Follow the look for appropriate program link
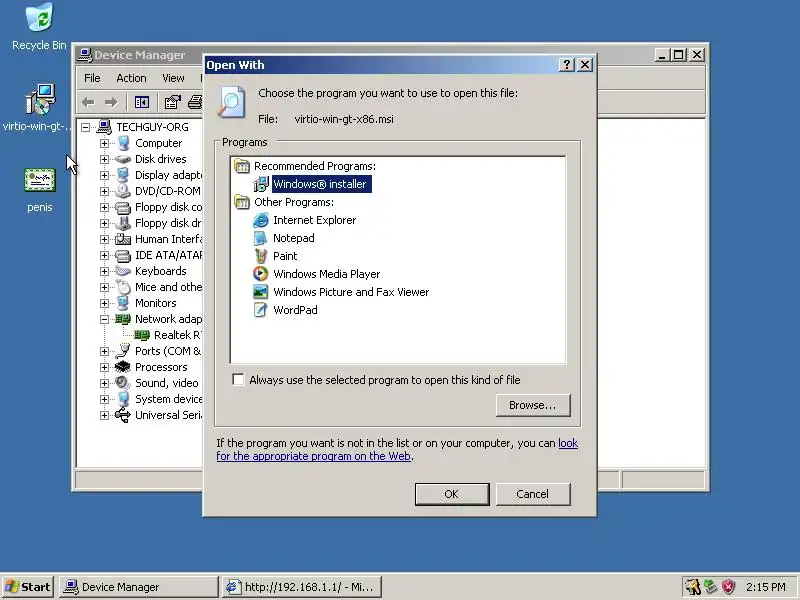Image resolution: width=800 pixels, height=600 pixels. coord(314,456)
